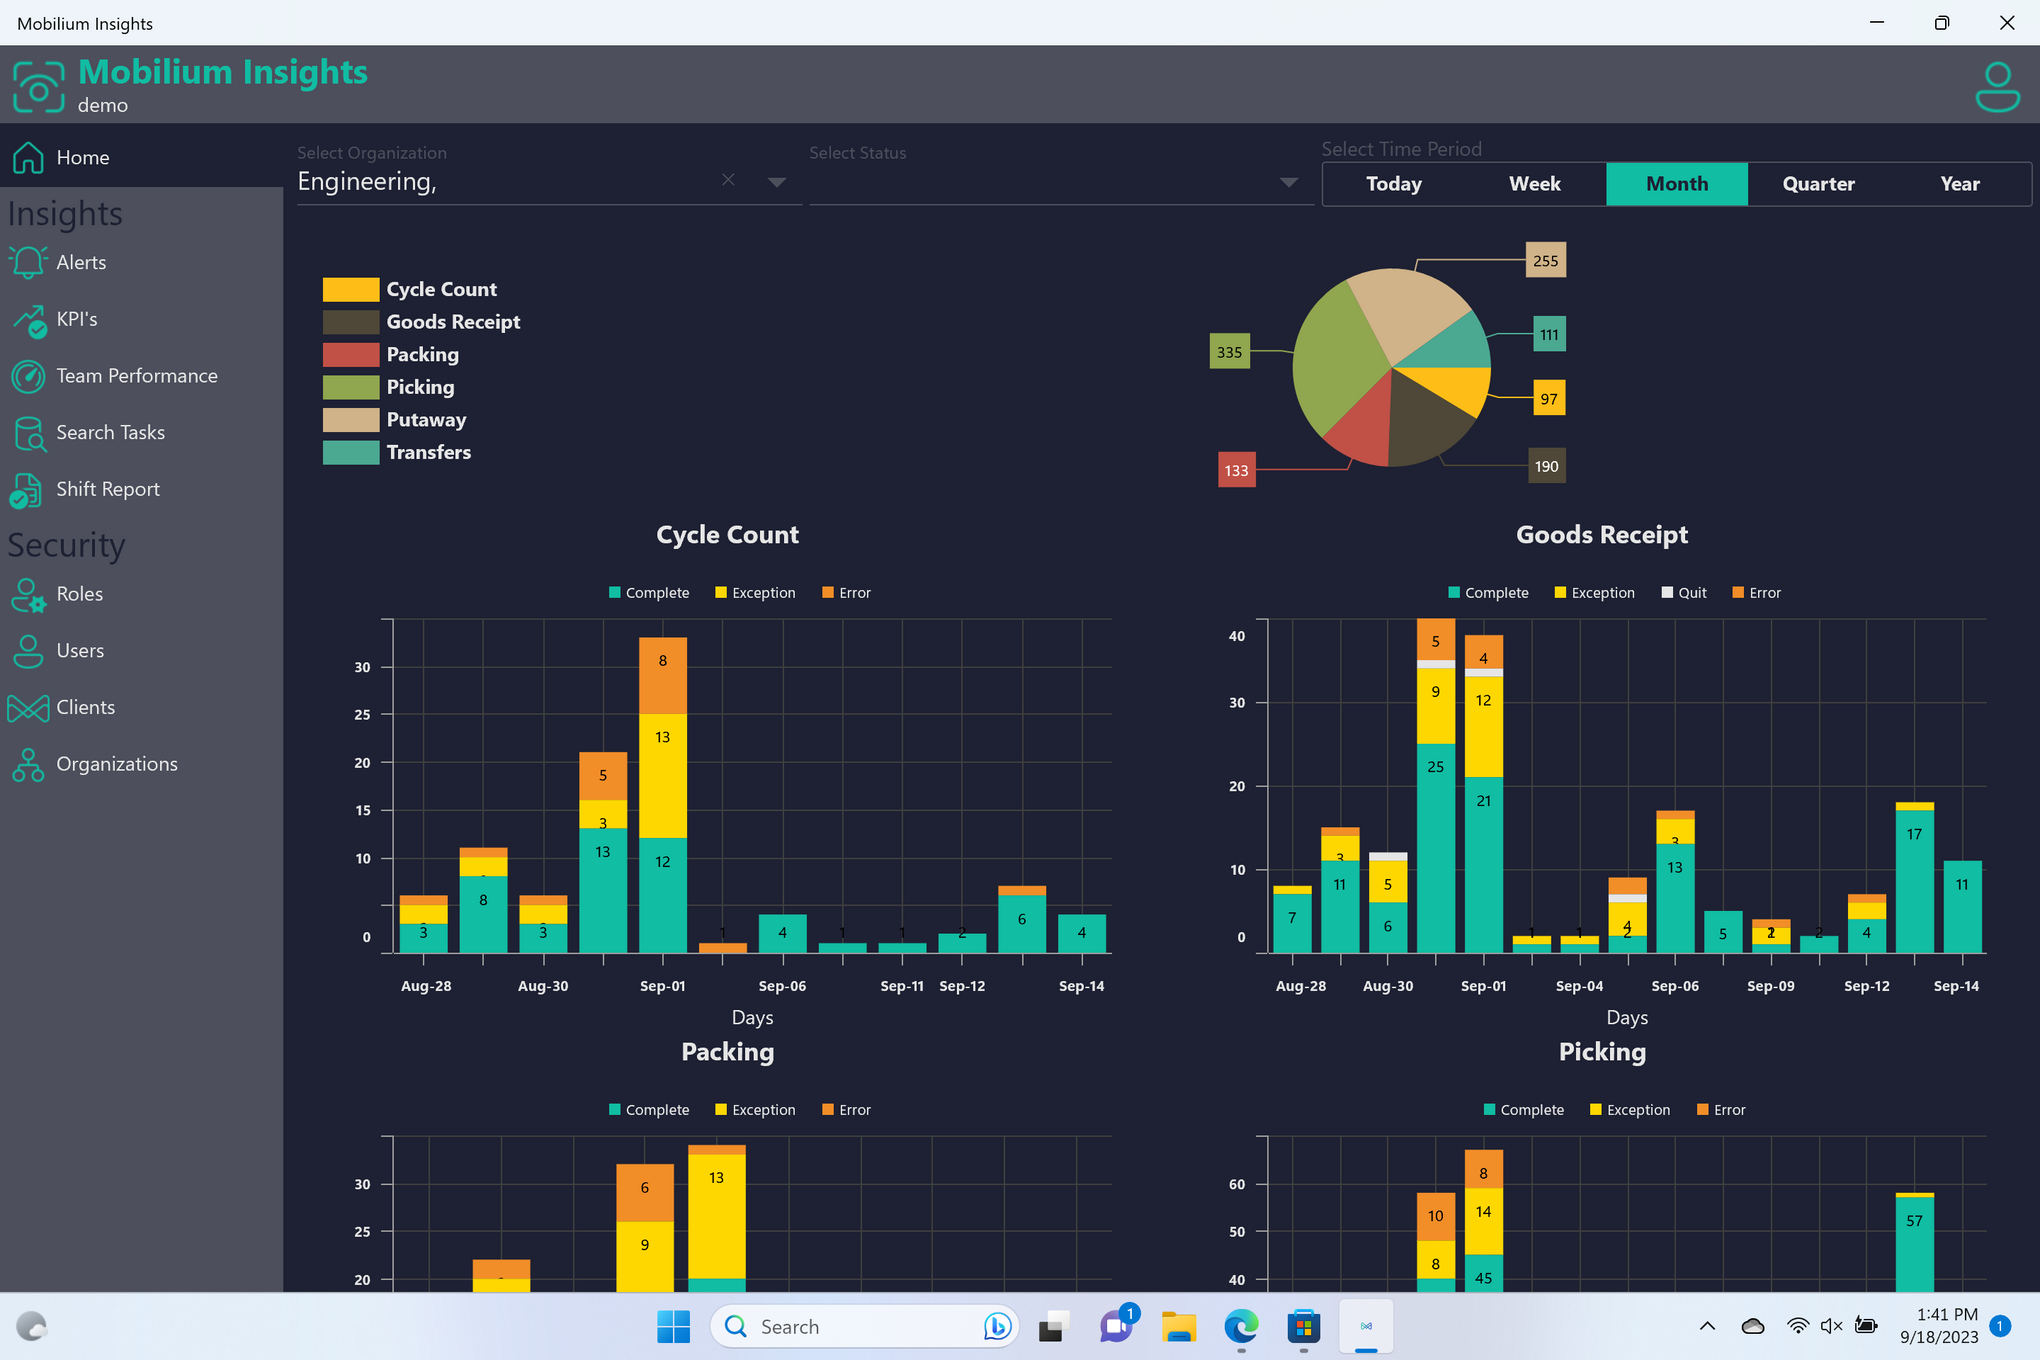Select the Week time period tab
This screenshot has height=1360, width=2040.
(1534, 184)
